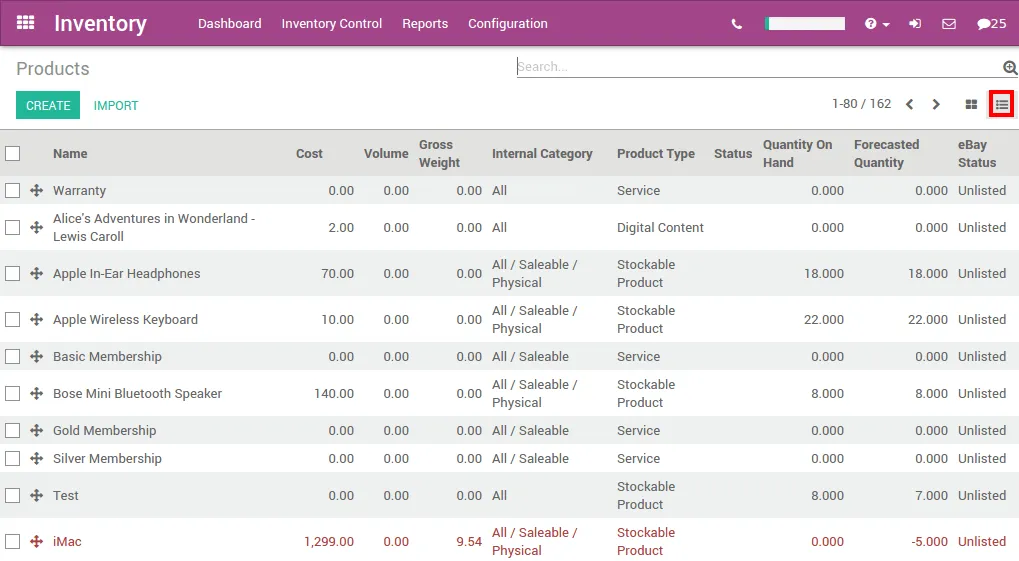This screenshot has height=561, width=1019.
Task: Check the Apple In-Ear Headphones checkbox
Action: click(12, 274)
